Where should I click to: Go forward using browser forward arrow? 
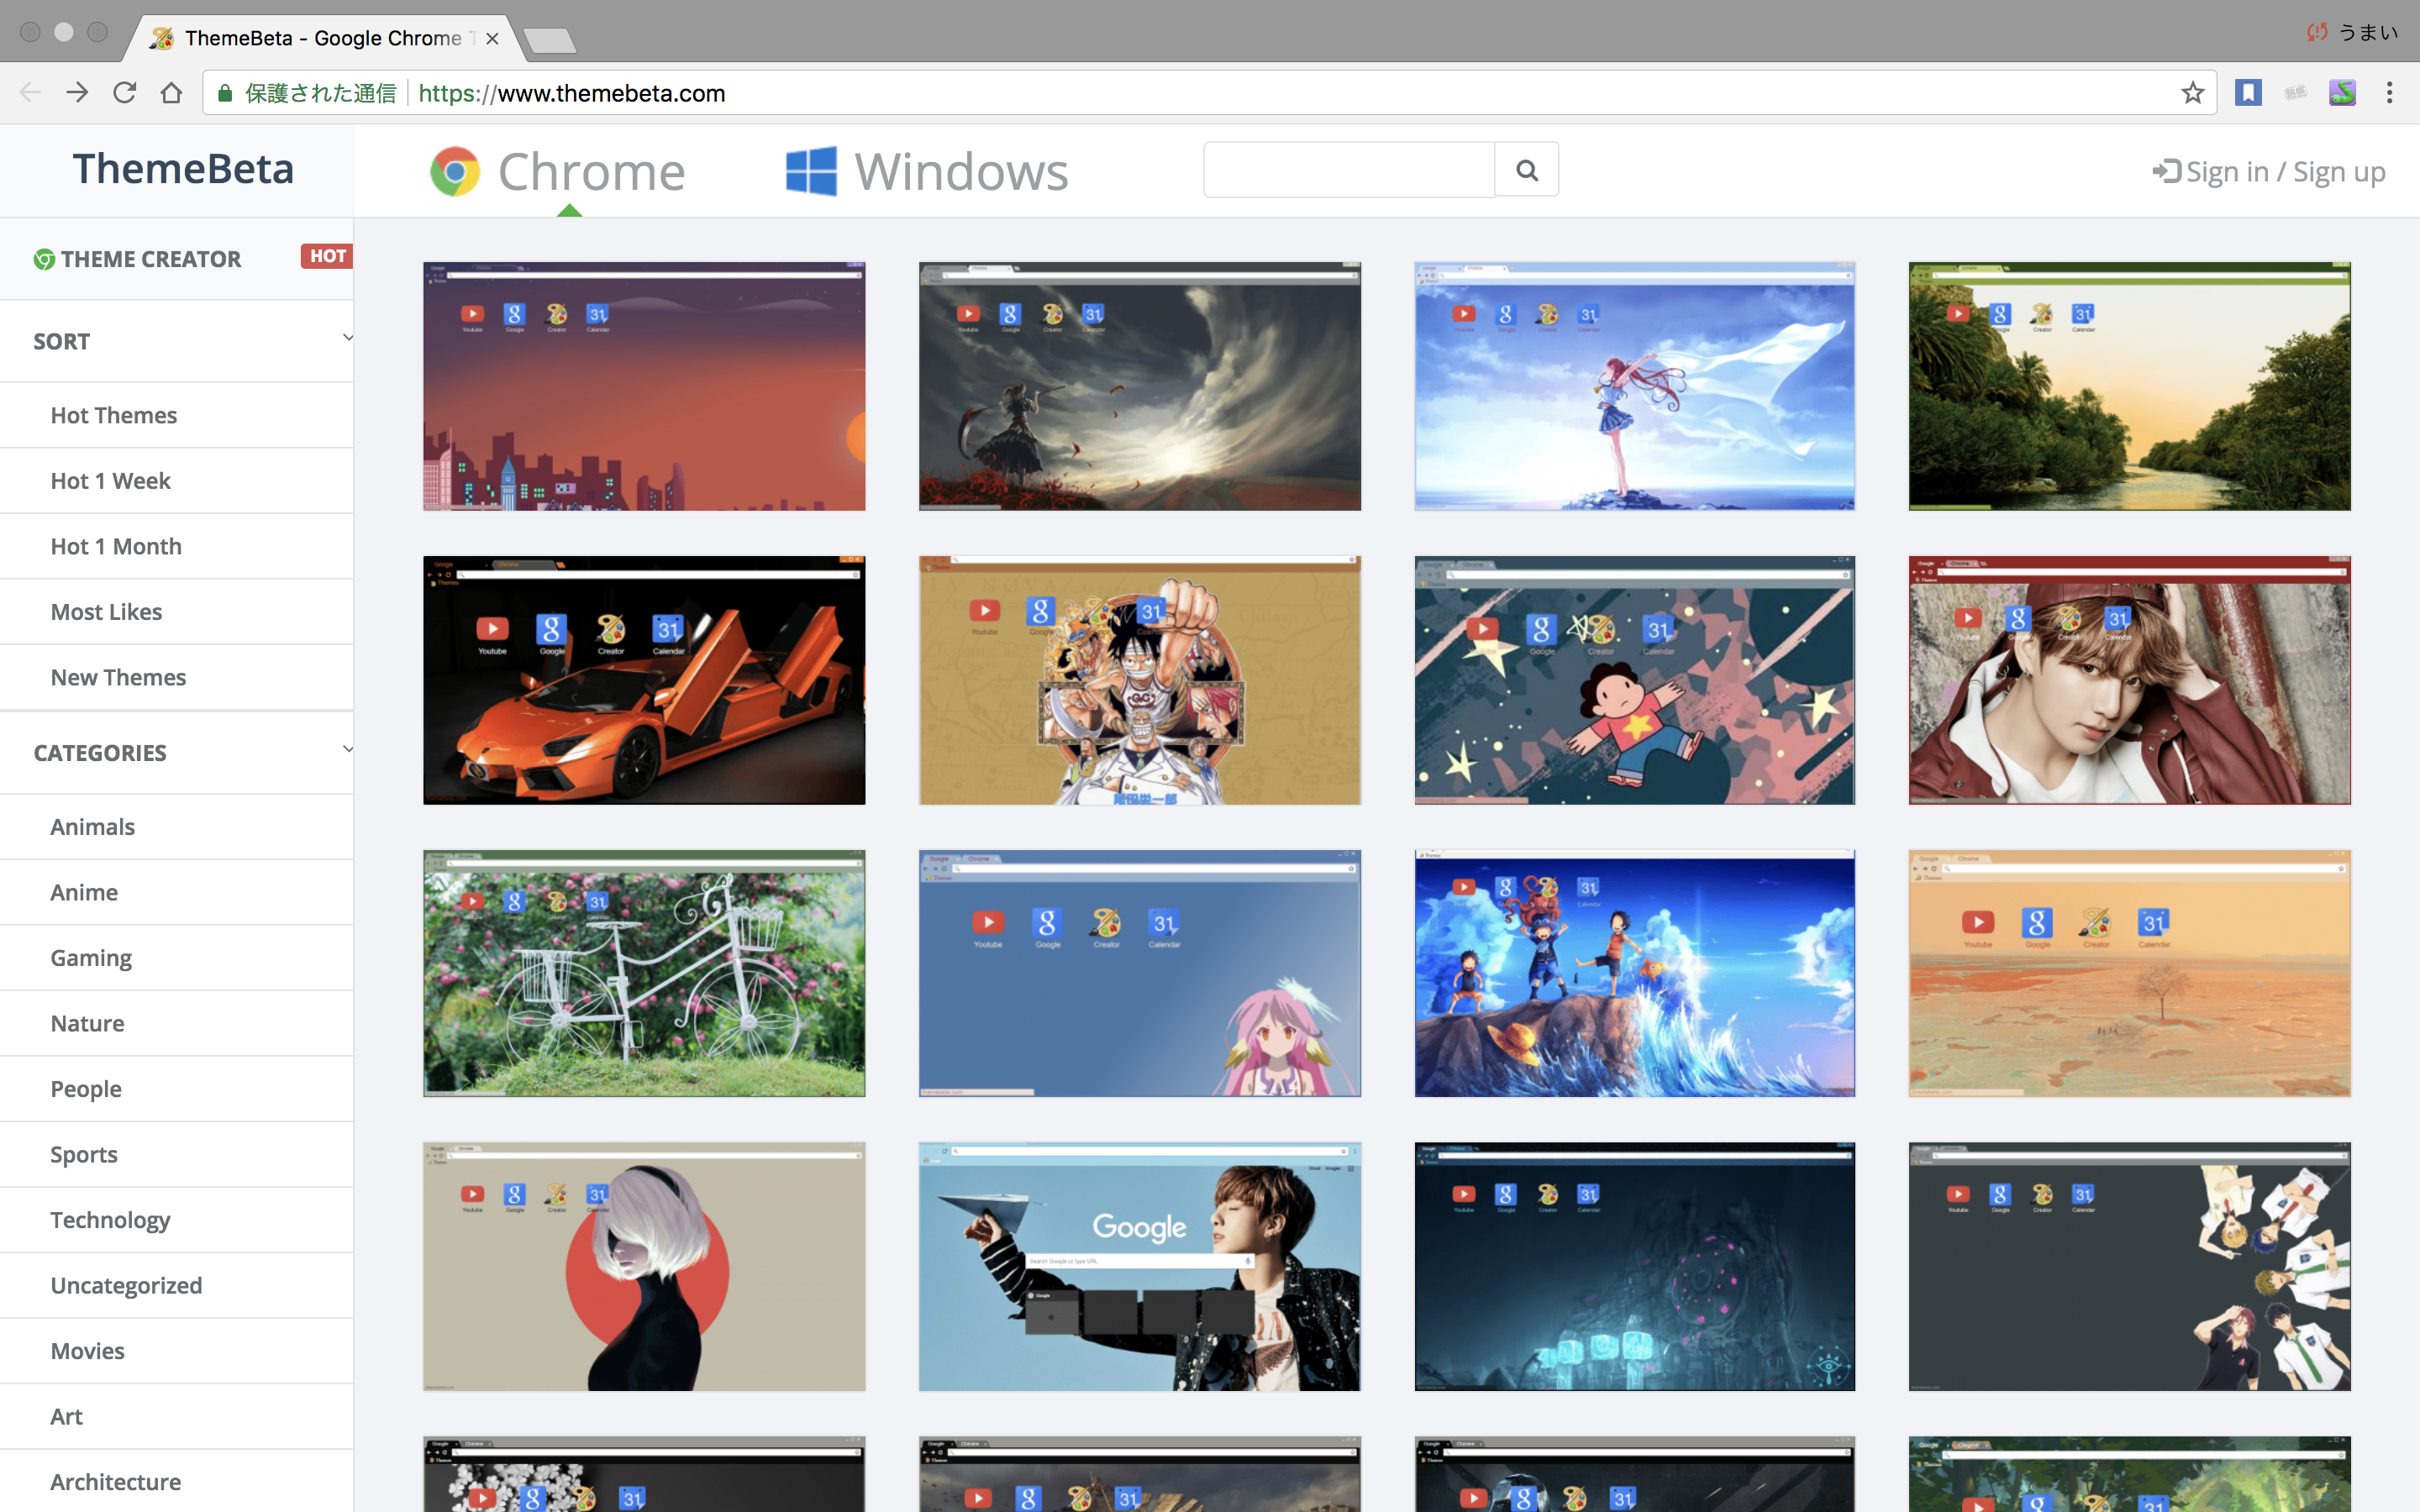[77, 93]
